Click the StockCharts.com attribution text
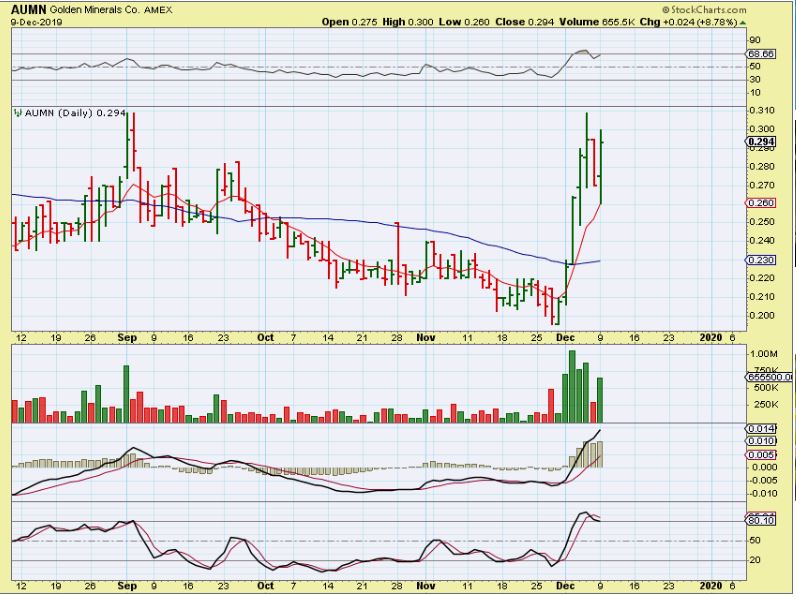 704,10
